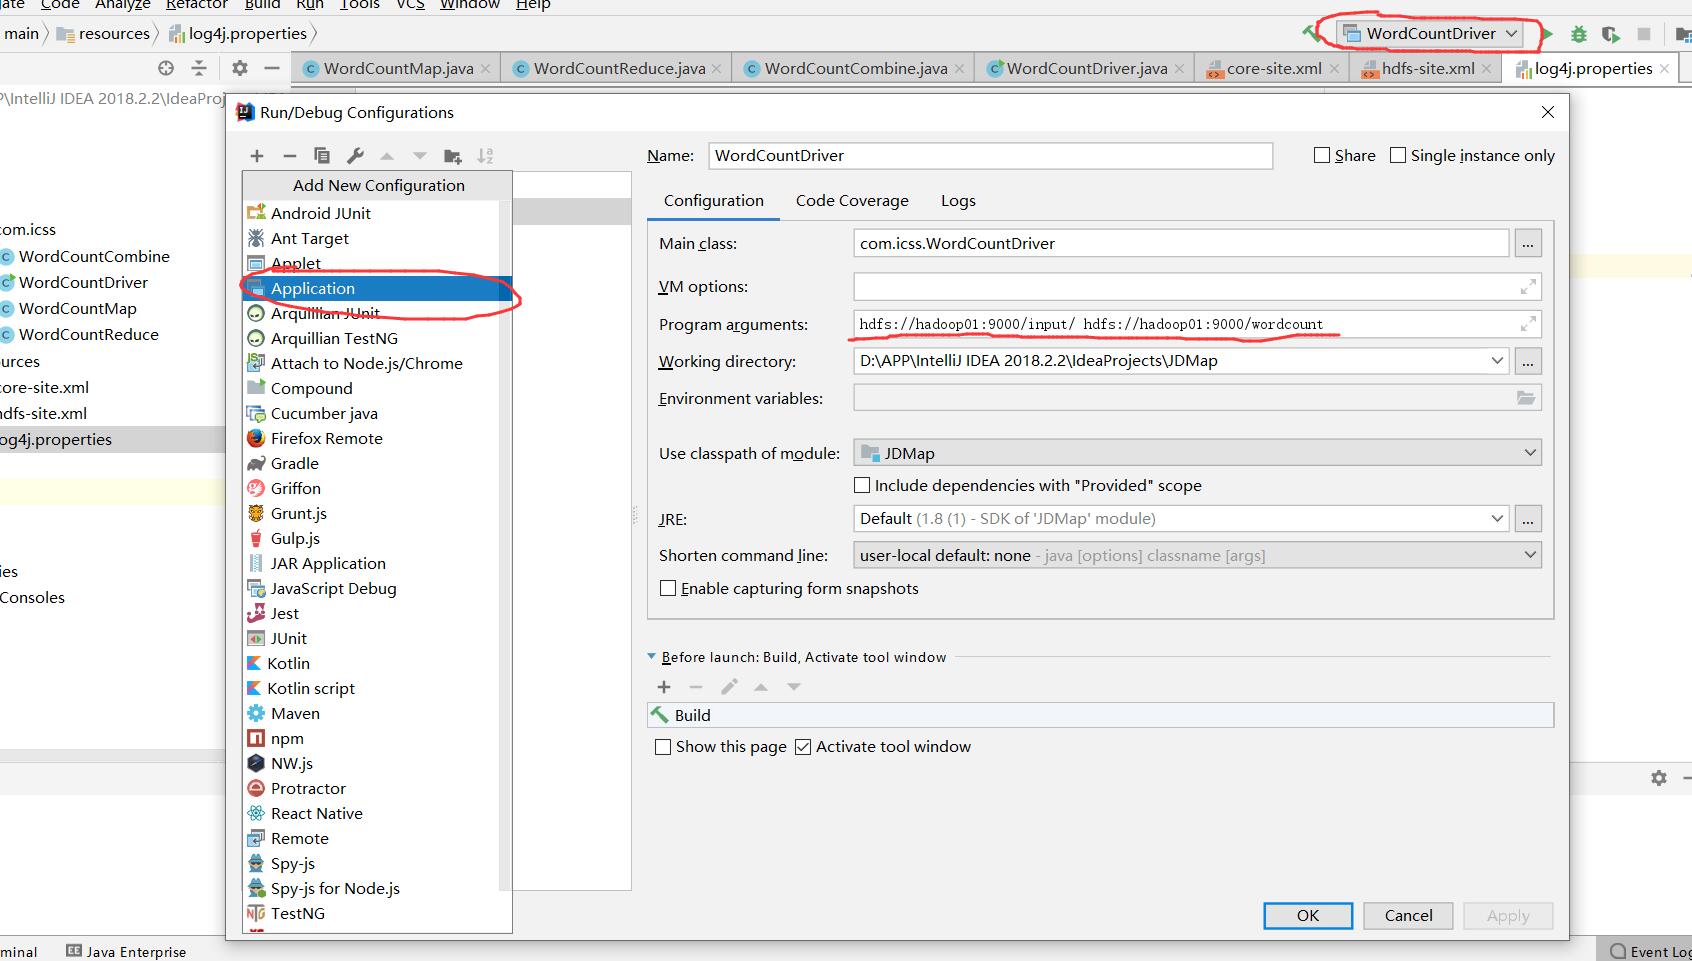
Task: Browse for main class with ellipsis button
Action: [x=1527, y=243]
